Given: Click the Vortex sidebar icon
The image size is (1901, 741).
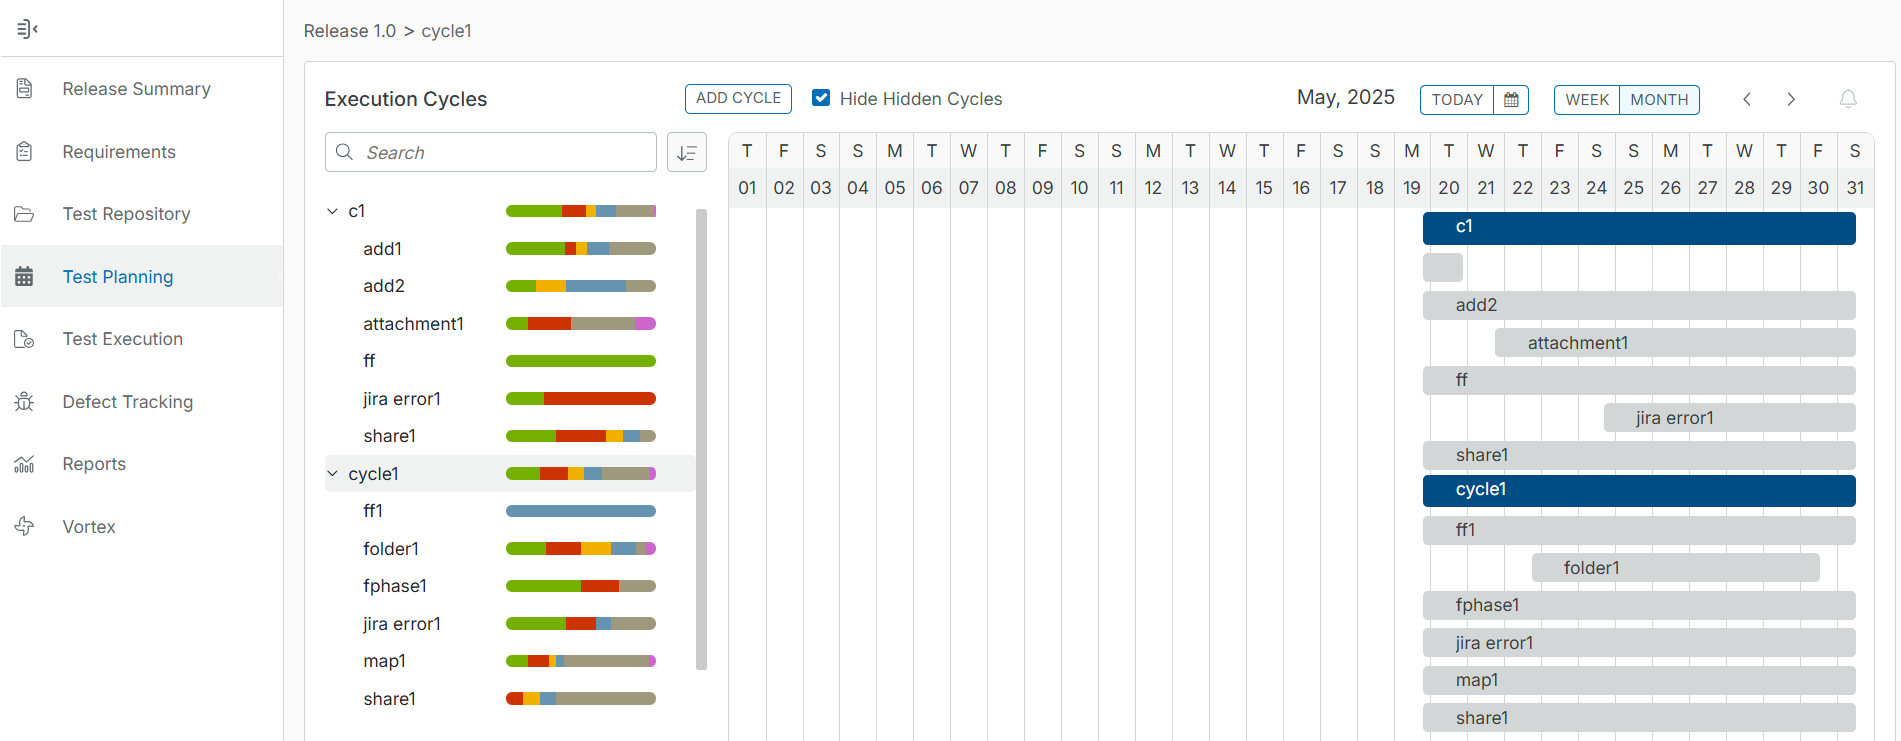Looking at the screenshot, I should coord(25,527).
